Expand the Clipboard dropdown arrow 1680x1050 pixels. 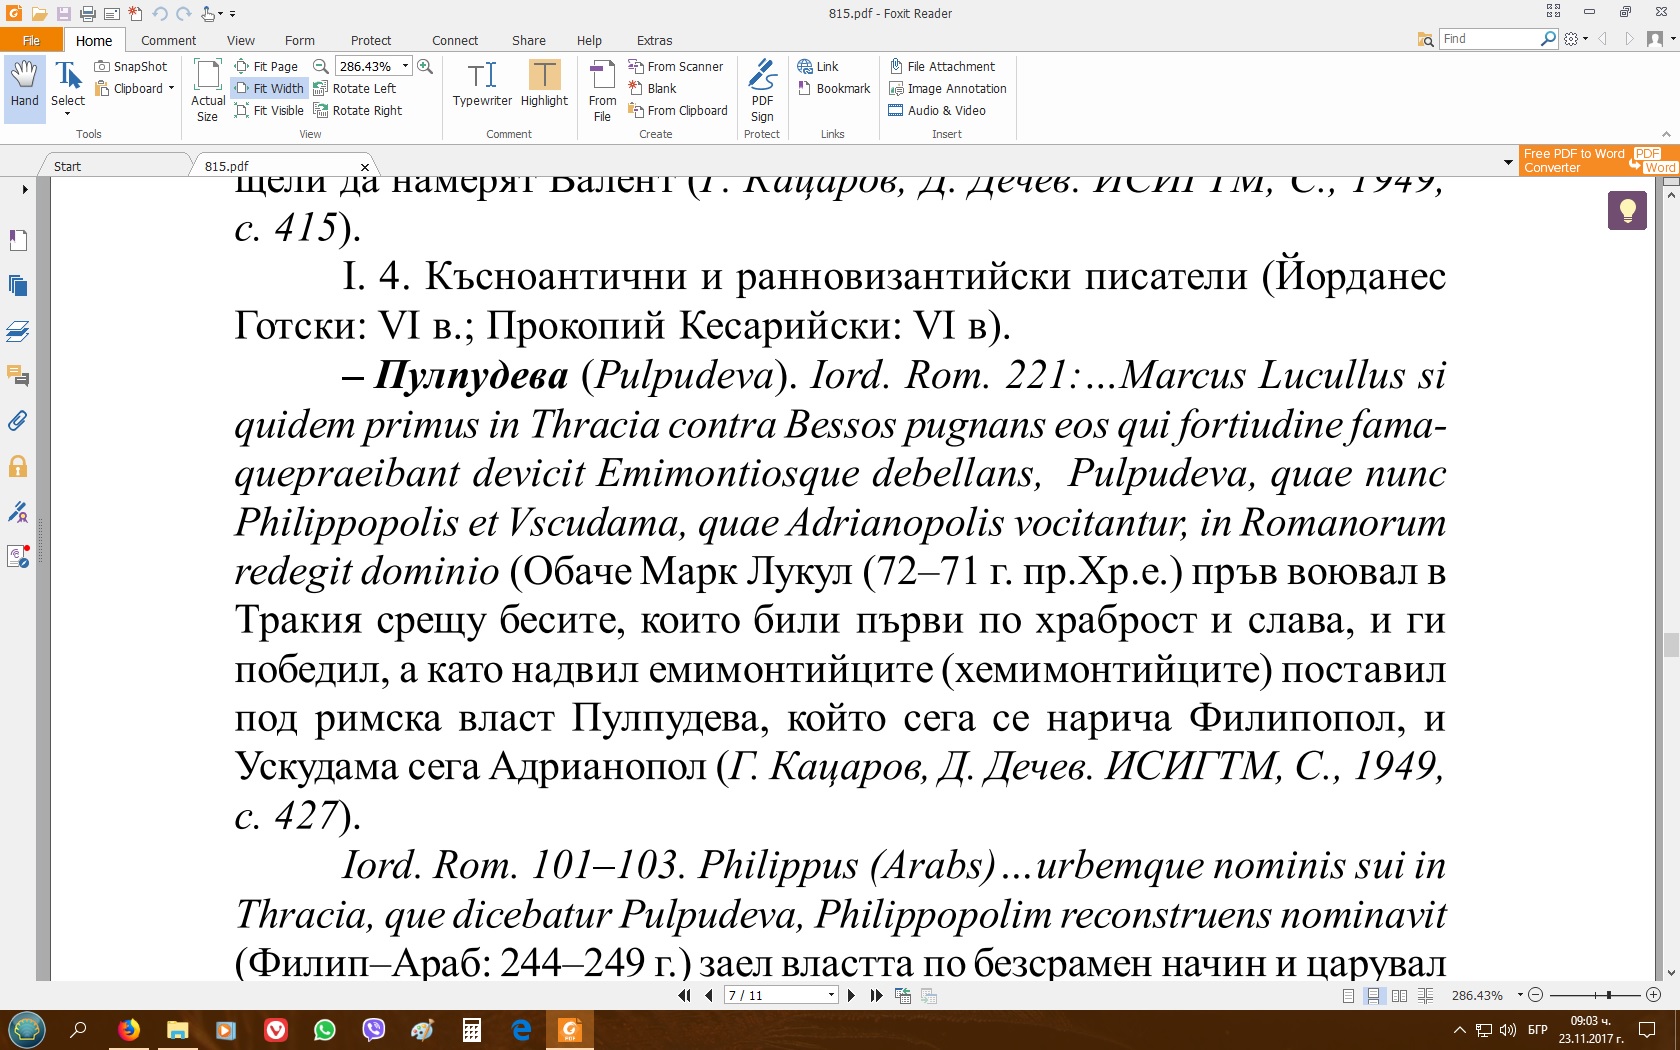171,89
